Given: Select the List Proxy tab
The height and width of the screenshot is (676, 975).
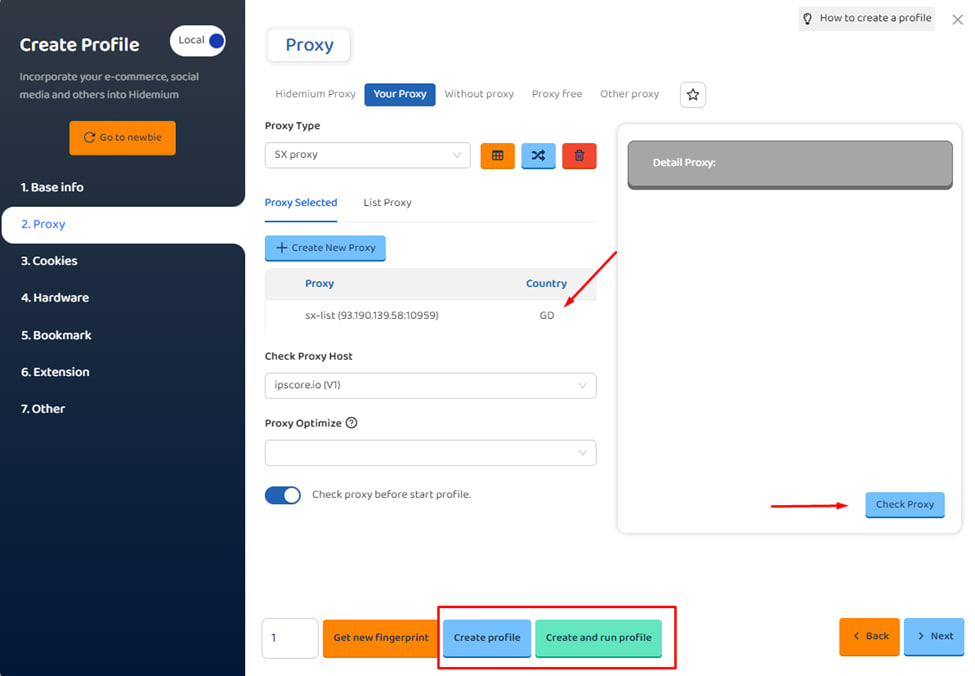Looking at the screenshot, I should click(387, 203).
